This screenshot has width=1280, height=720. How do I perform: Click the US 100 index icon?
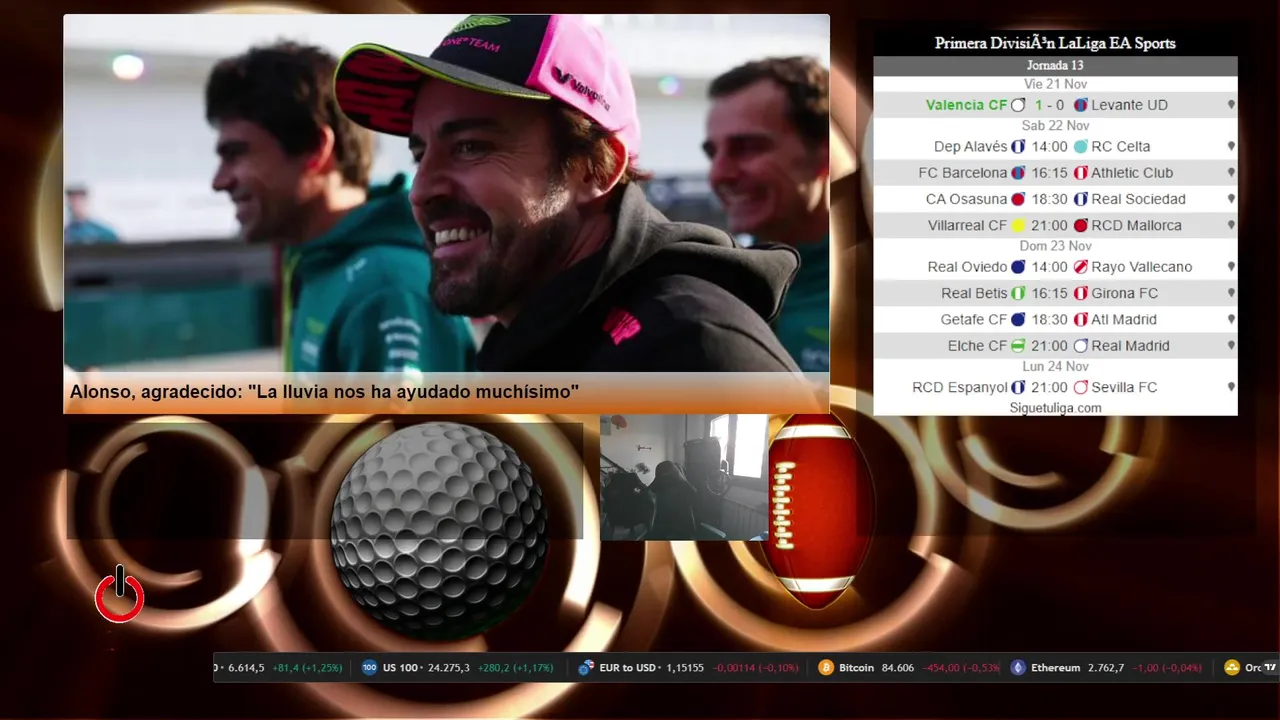pyautogui.click(x=369, y=667)
